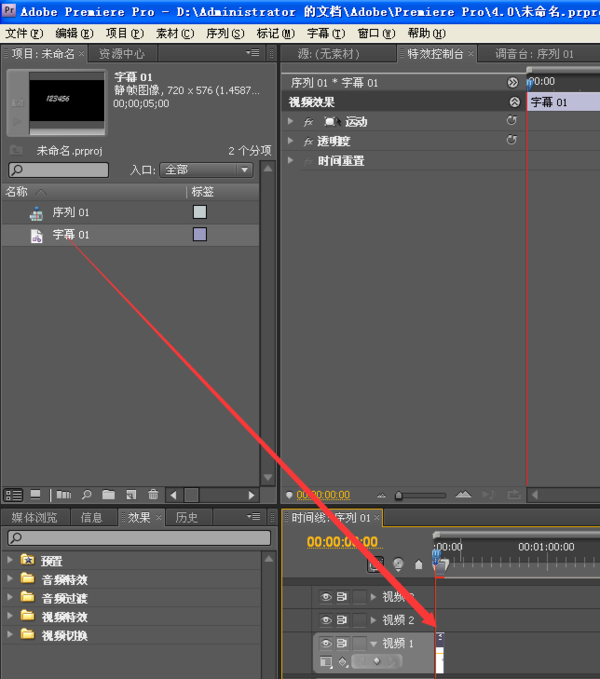The width and height of the screenshot is (600, 679).
Task: Click the zoom slider below effect controls
Action: (400, 495)
